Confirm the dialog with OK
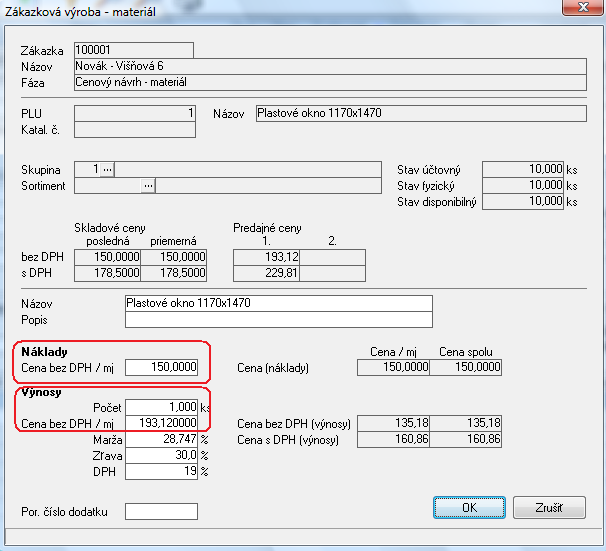 click(x=469, y=507)
